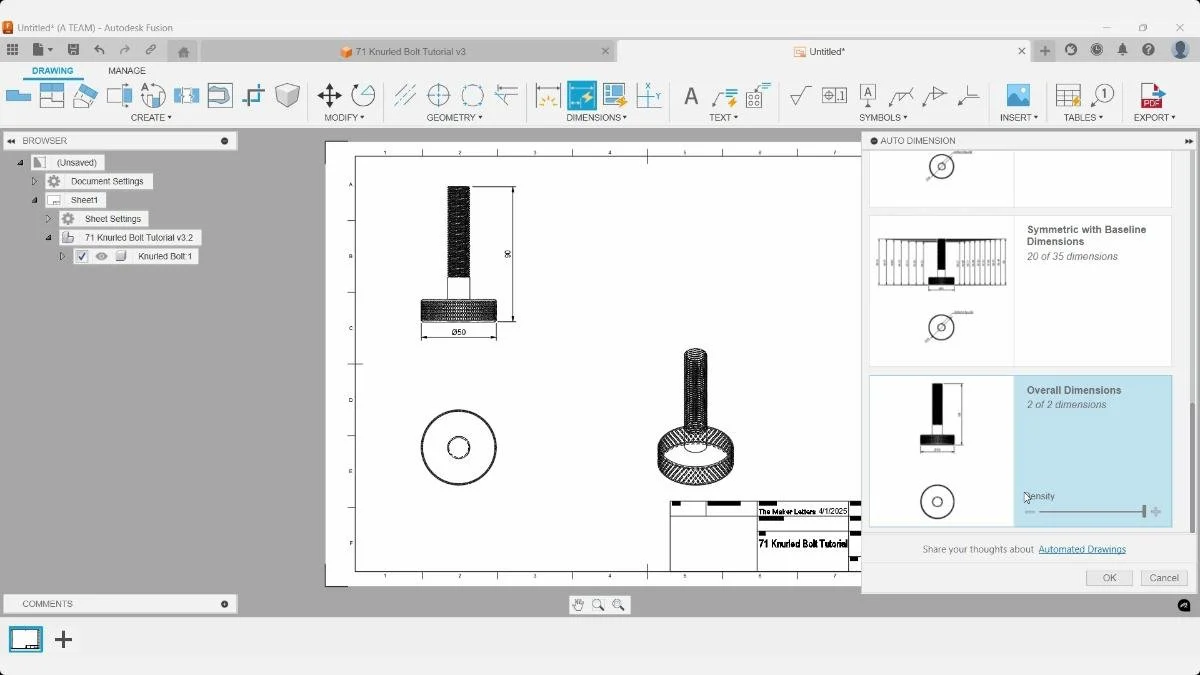Open the SYMBOLS dropdown menu
The height and width of the screenshot is (675, 1200).
click(882, 118)
